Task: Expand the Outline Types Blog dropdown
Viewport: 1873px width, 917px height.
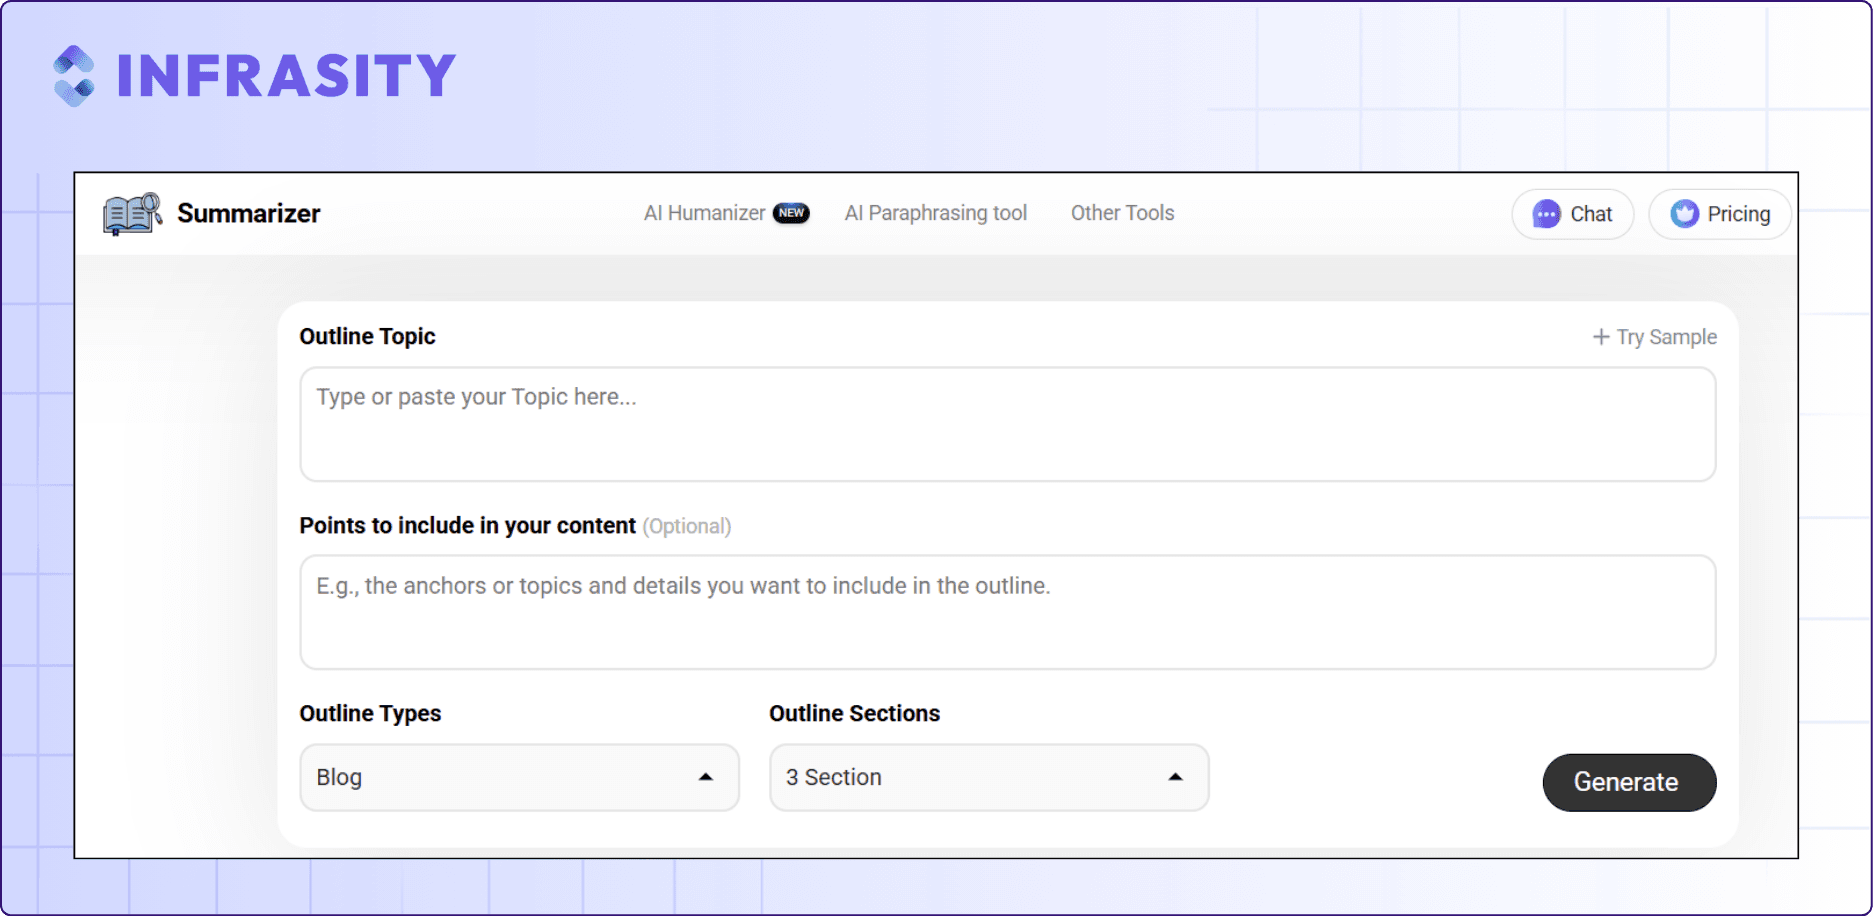Action: [519, 777]
